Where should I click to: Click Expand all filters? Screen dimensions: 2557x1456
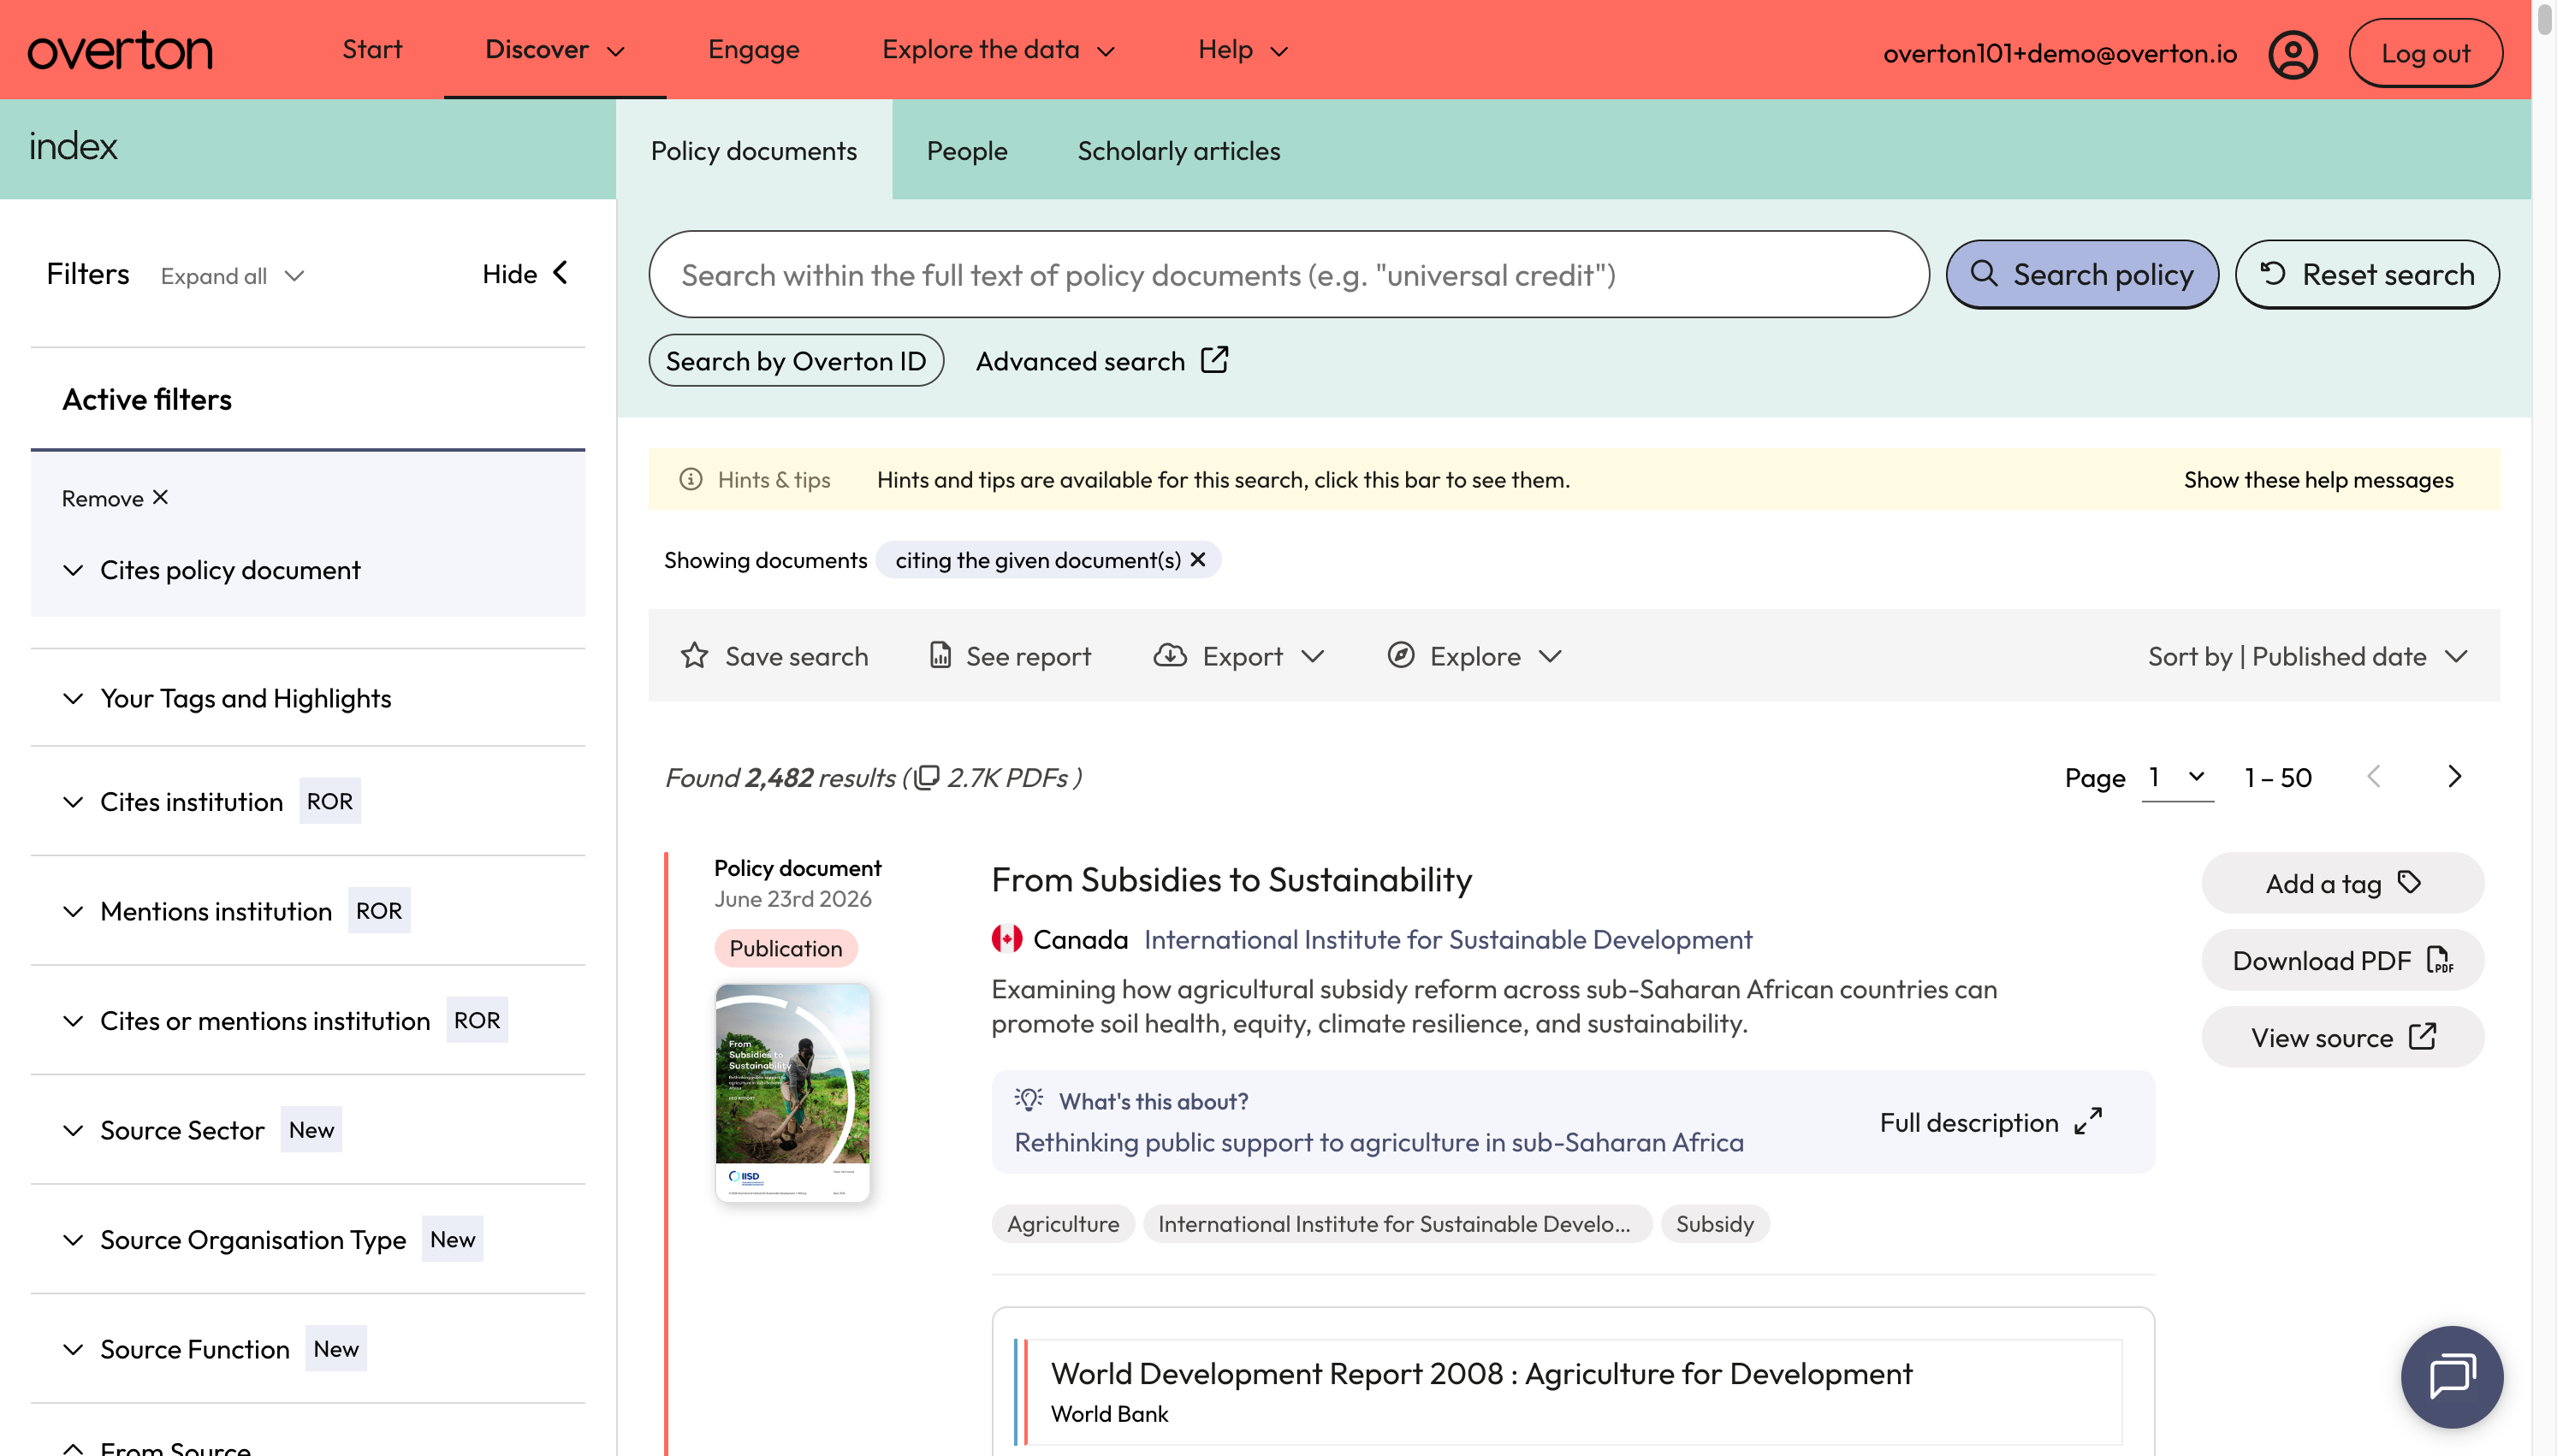232,276
